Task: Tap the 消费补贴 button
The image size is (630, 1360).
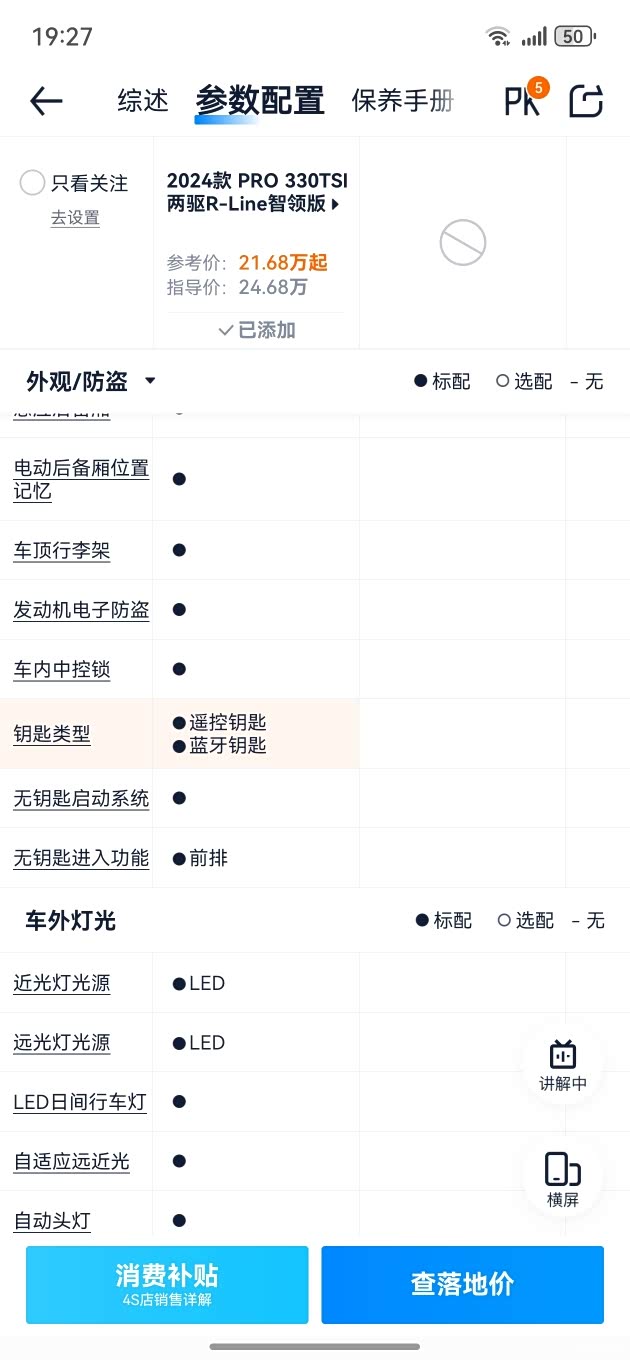Action: (167, 1284)
